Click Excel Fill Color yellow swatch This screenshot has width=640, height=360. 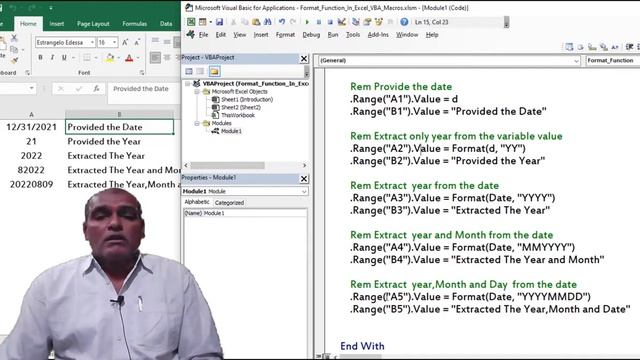110,58
